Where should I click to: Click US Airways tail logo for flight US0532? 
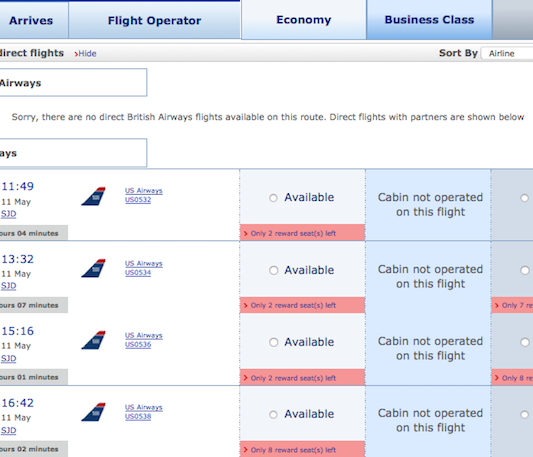[x=93, y=196]
